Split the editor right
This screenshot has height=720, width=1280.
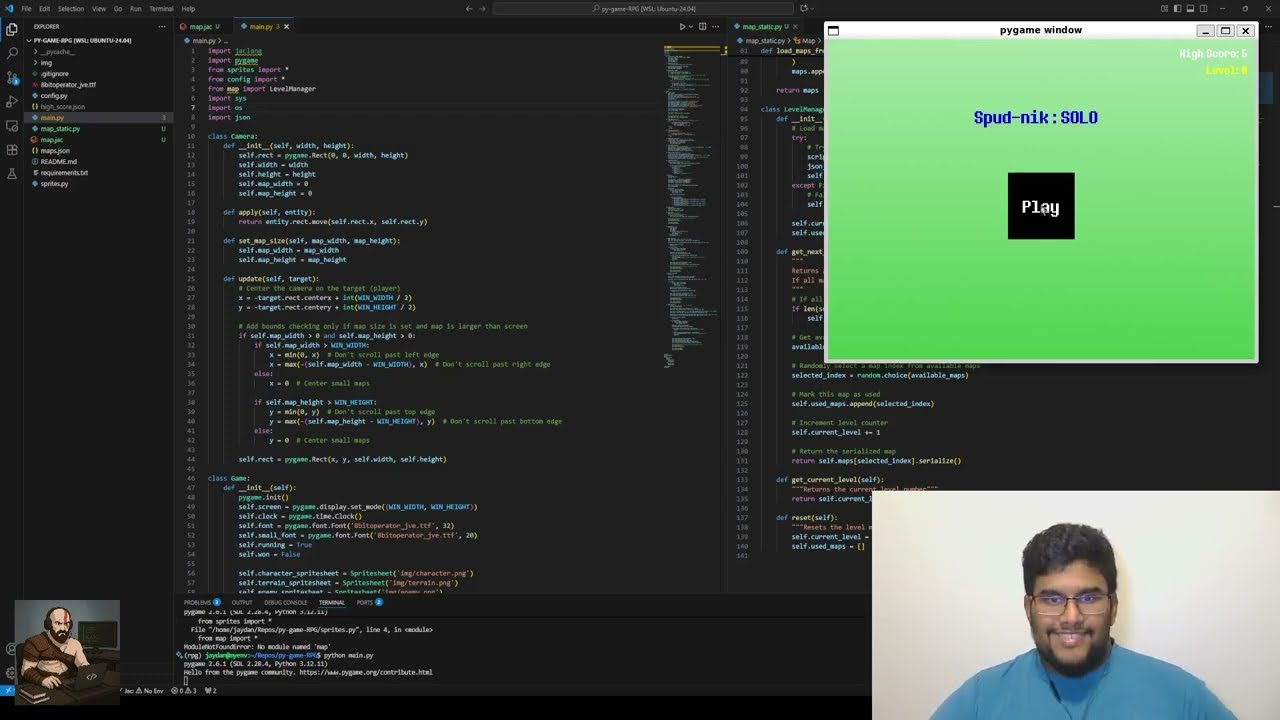(x=703, y=26)
